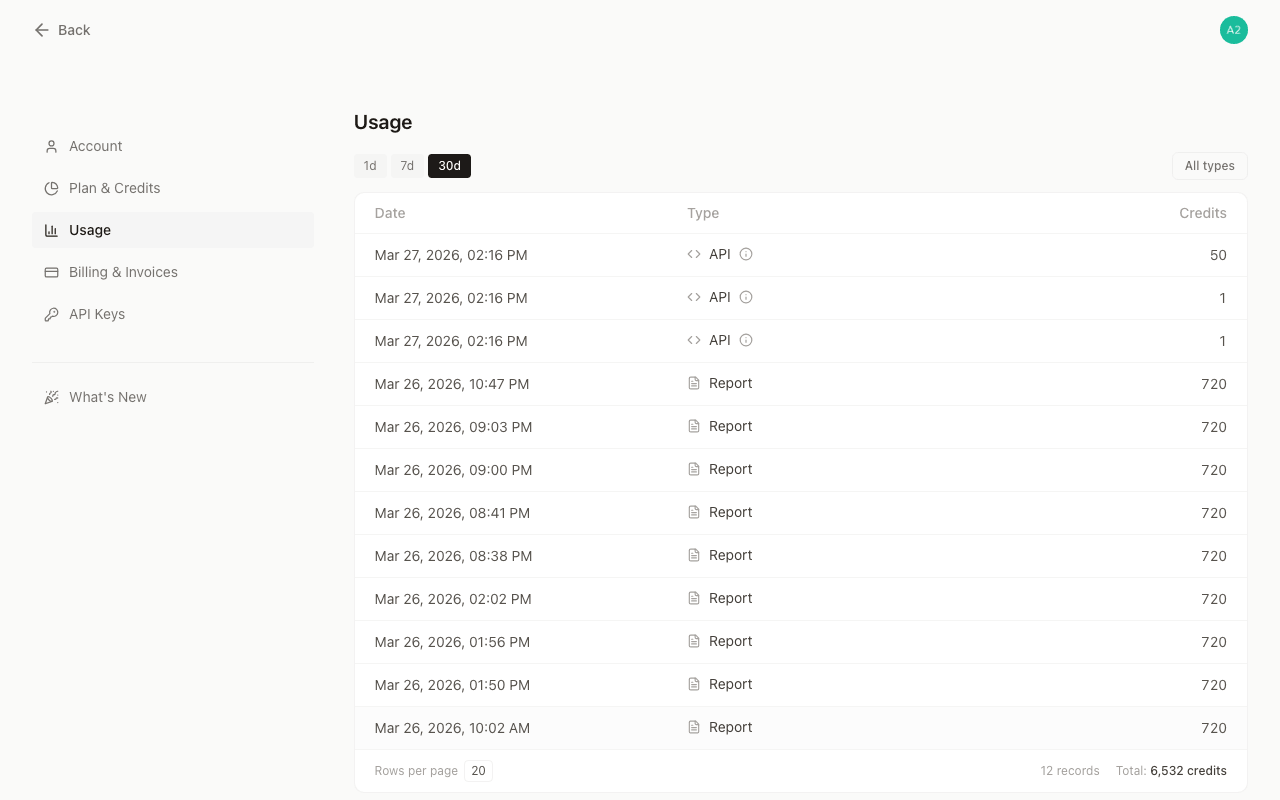Image resolution: width=1280 pixels, height=800 pixels.
Task: Click the Plan & Credits pie icon
Action: tap(51, 188)
